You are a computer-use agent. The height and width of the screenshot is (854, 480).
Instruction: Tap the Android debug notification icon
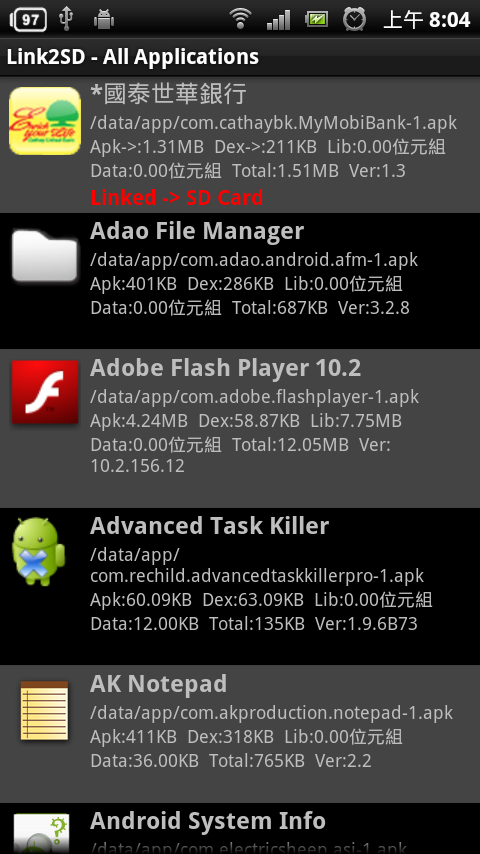(x=104, y=20)
